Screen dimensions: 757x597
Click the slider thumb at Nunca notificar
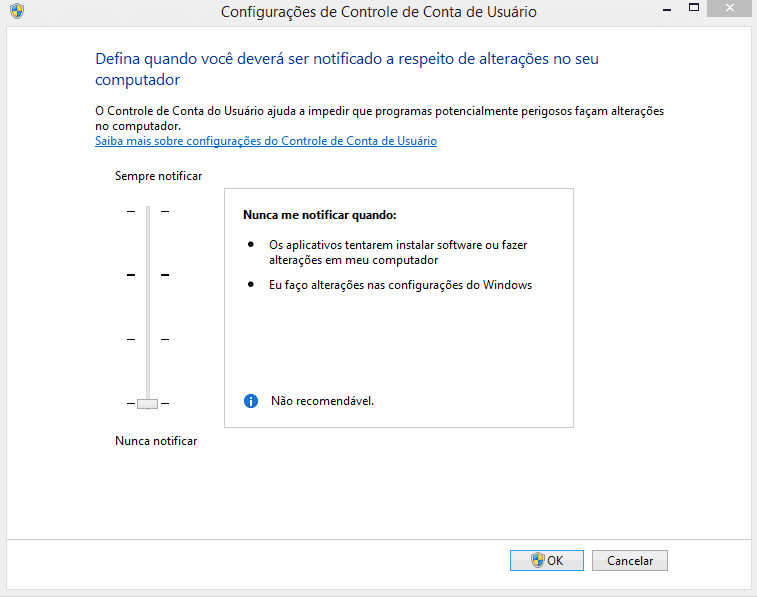point(147,403)
